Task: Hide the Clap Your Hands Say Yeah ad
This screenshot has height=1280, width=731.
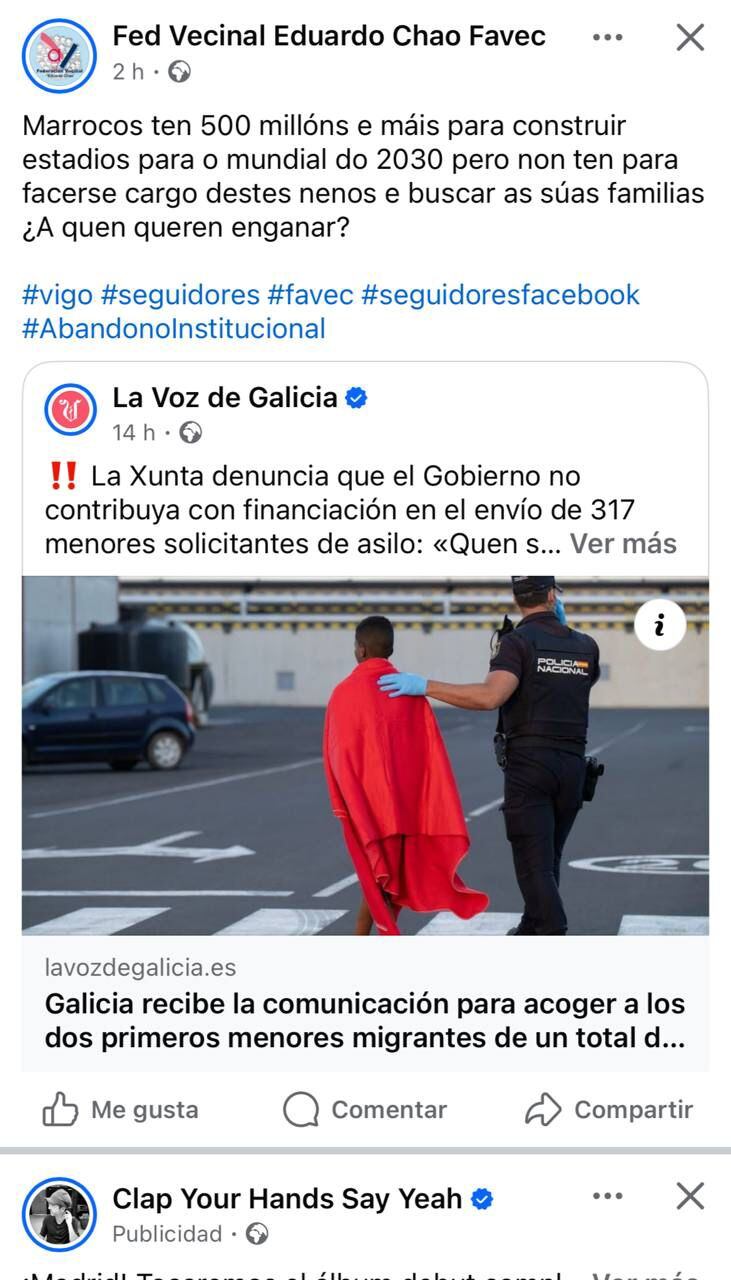Action: 690,1196
